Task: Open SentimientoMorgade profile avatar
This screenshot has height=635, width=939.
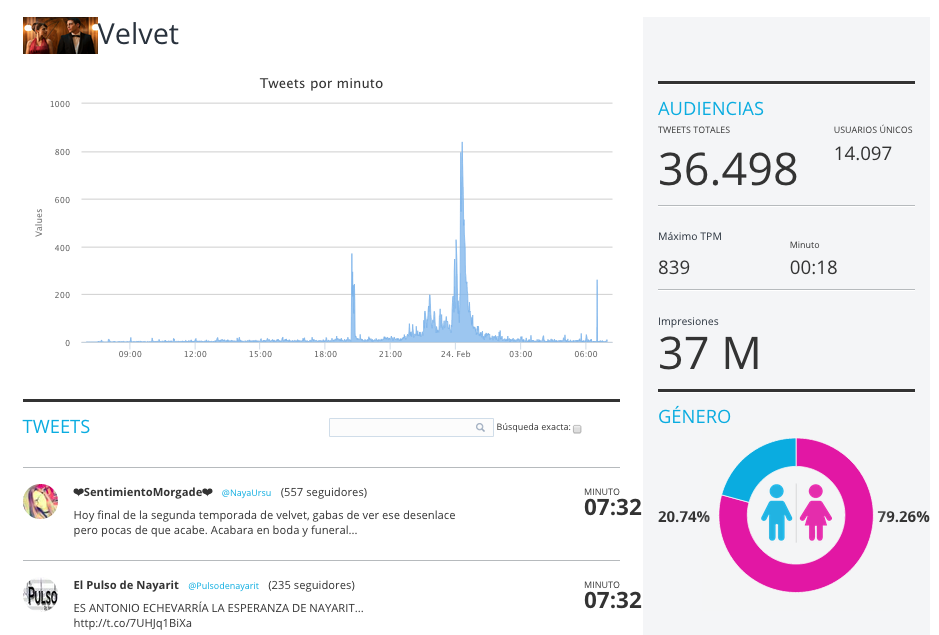Action: point(41,501)
